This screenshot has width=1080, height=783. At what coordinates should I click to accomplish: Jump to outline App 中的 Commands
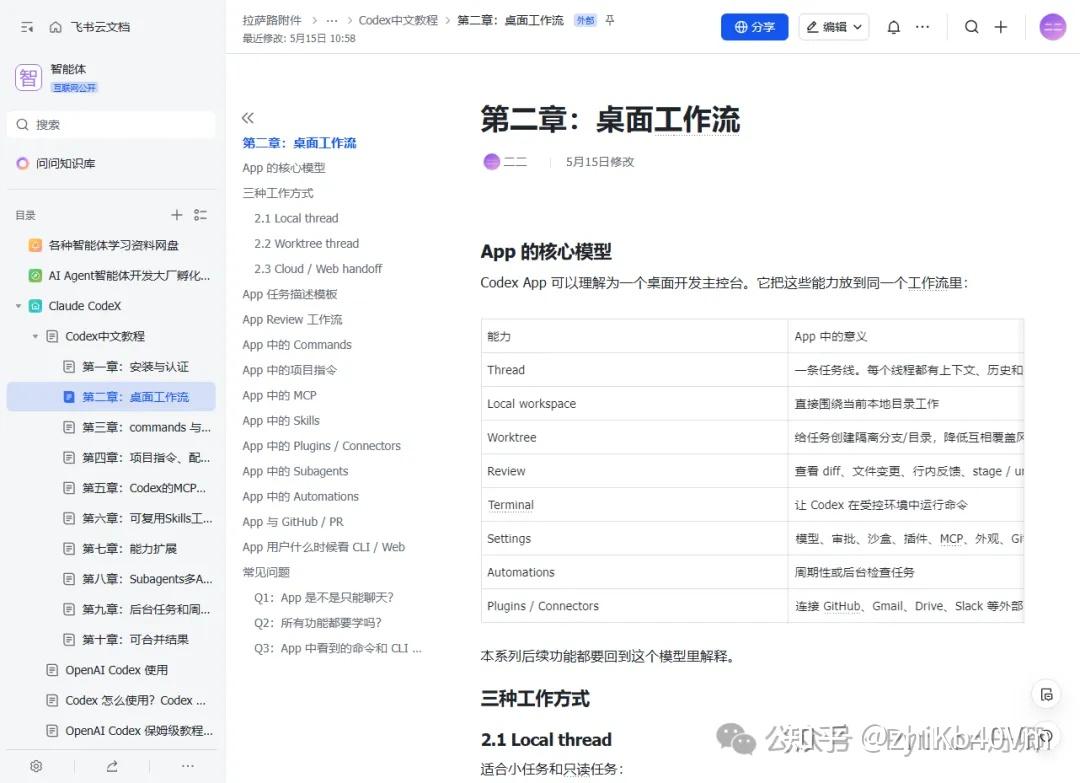coord(297,345)
